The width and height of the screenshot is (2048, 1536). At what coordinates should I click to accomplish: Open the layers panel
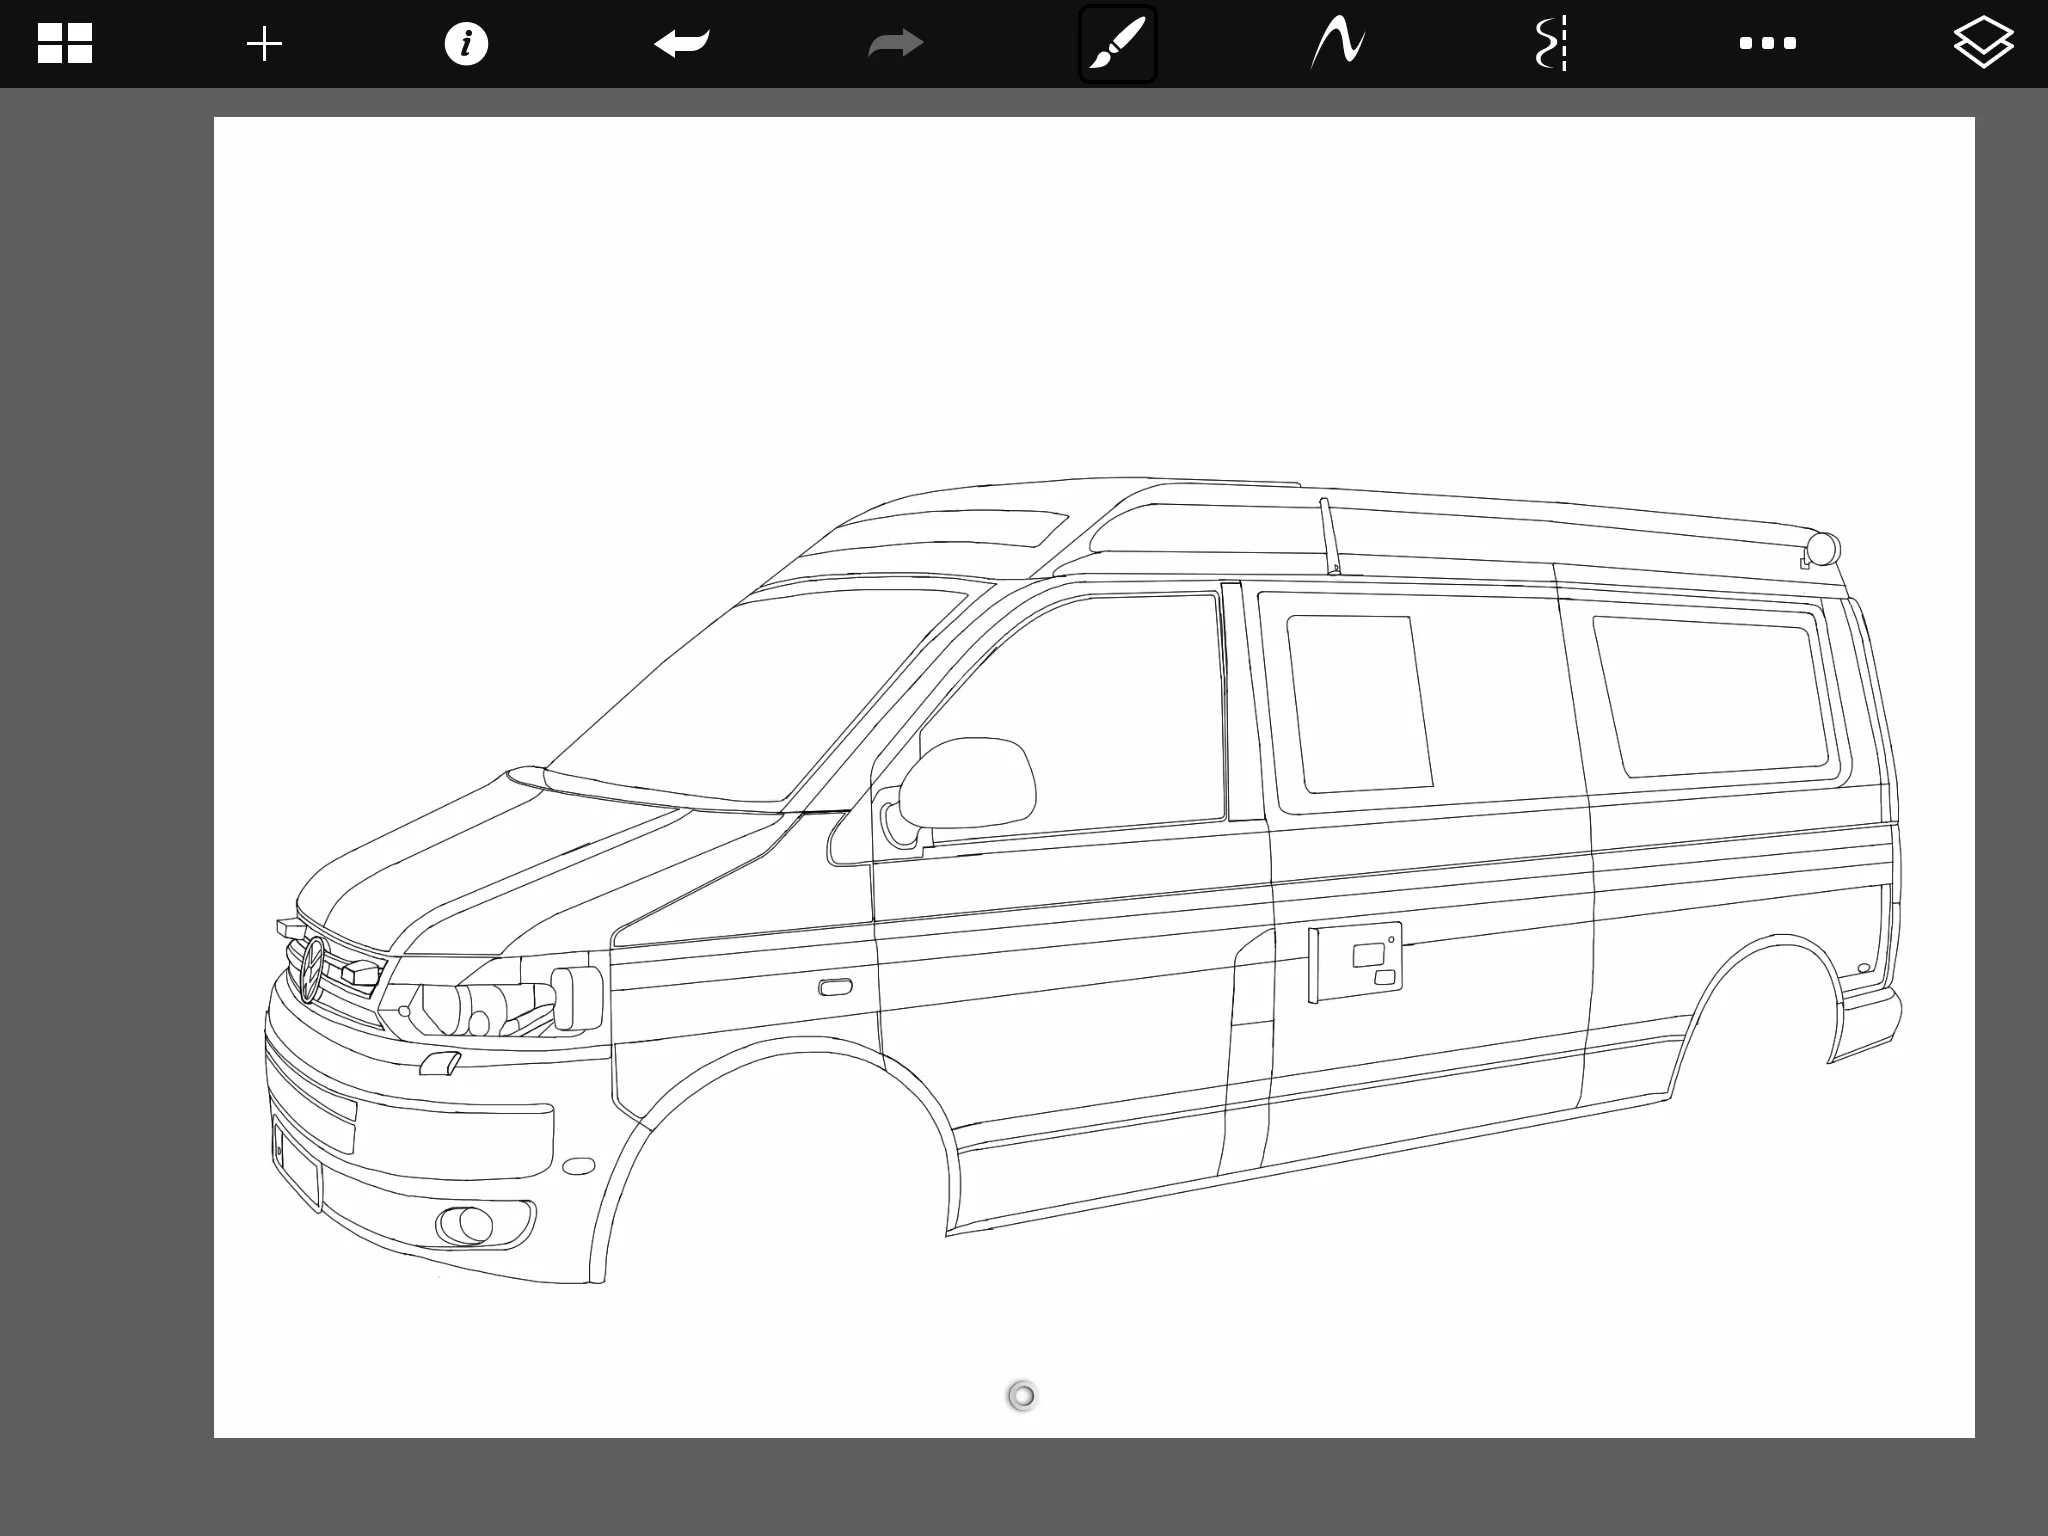[1983, 44]
